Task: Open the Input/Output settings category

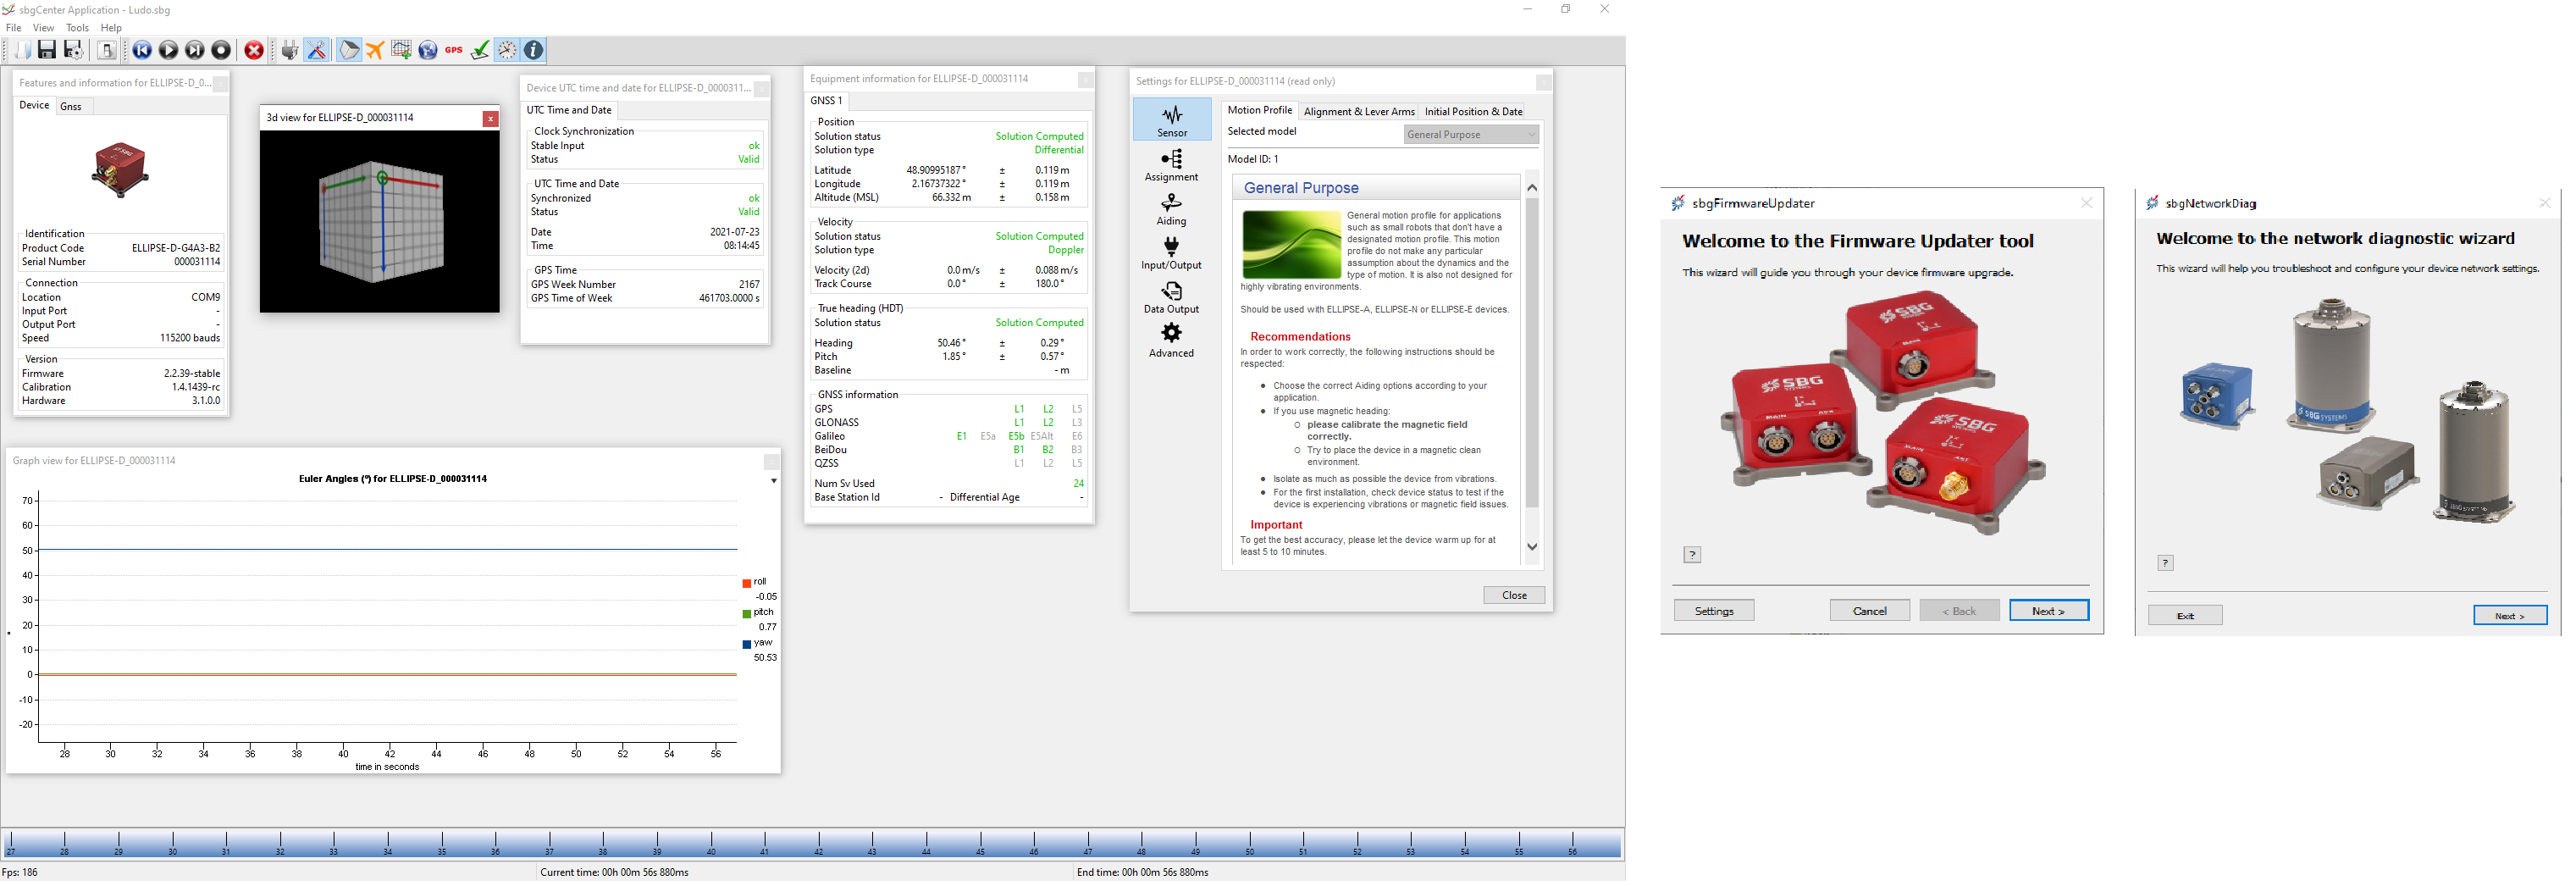Action: point(1171,253)
